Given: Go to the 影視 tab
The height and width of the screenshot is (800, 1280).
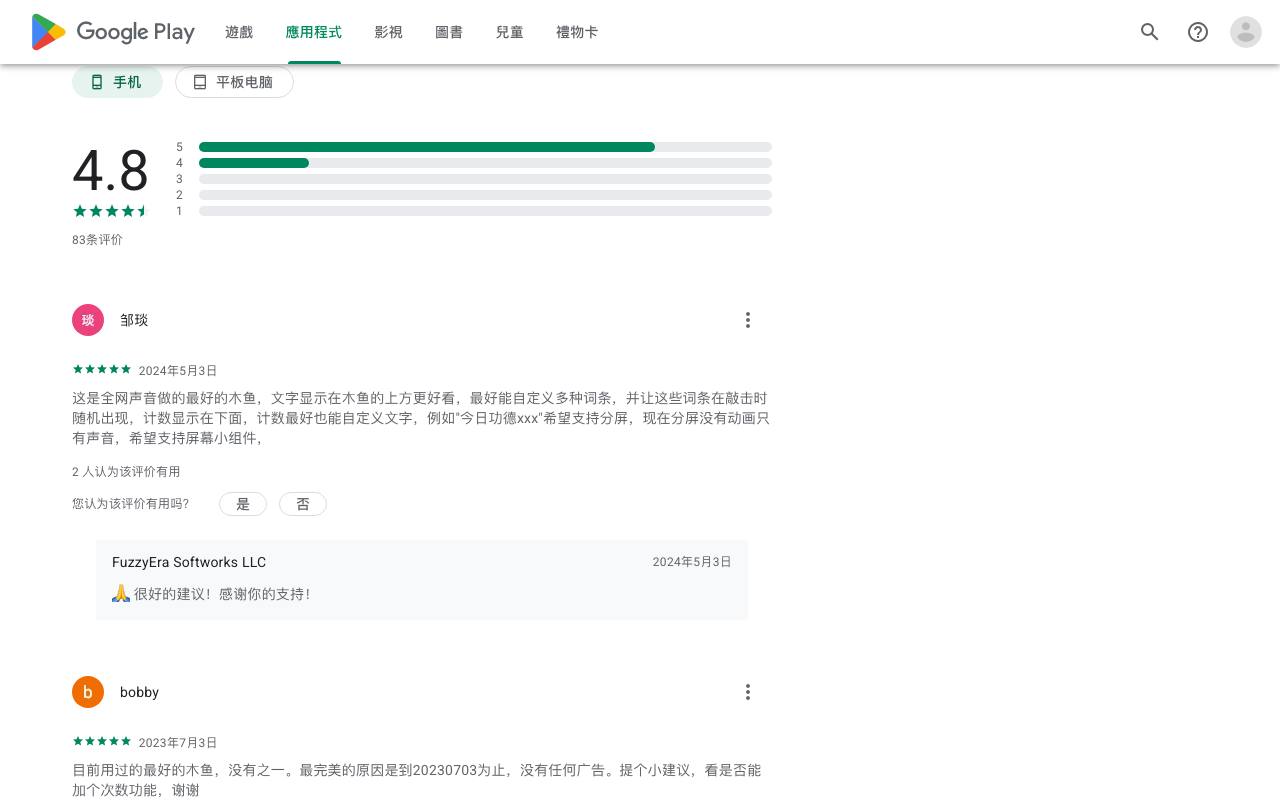Looking at the screenshot, I should pos(388,32).
